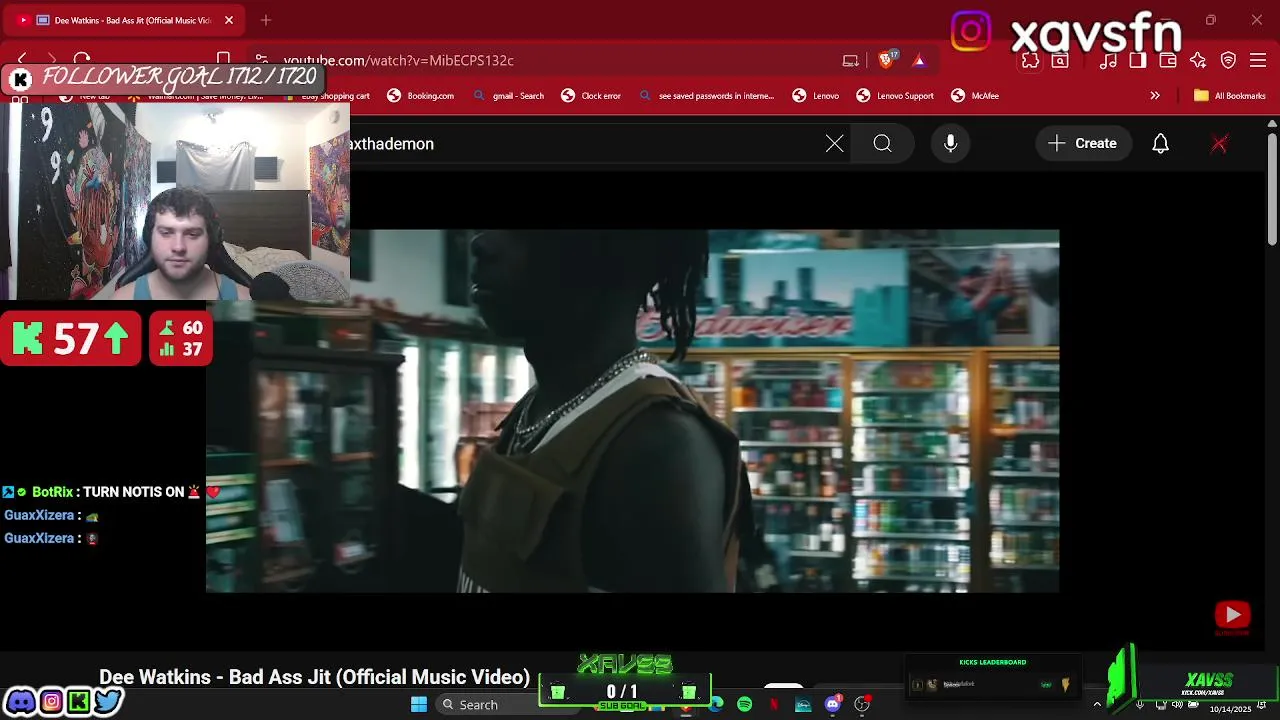
Task: Click the cast media icon in address bar
Action: [x=851, y=60]
